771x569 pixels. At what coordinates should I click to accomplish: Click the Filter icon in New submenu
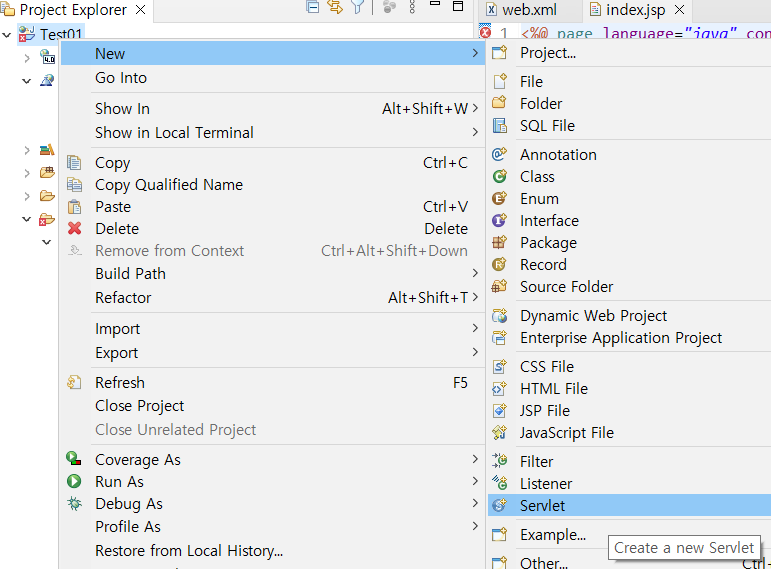(500, 461)
